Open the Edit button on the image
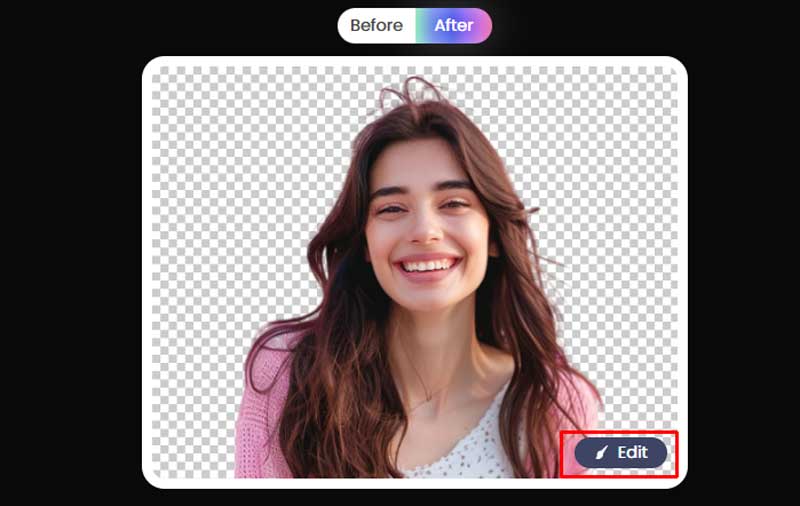800x506 pixels. tap(620, 452)
